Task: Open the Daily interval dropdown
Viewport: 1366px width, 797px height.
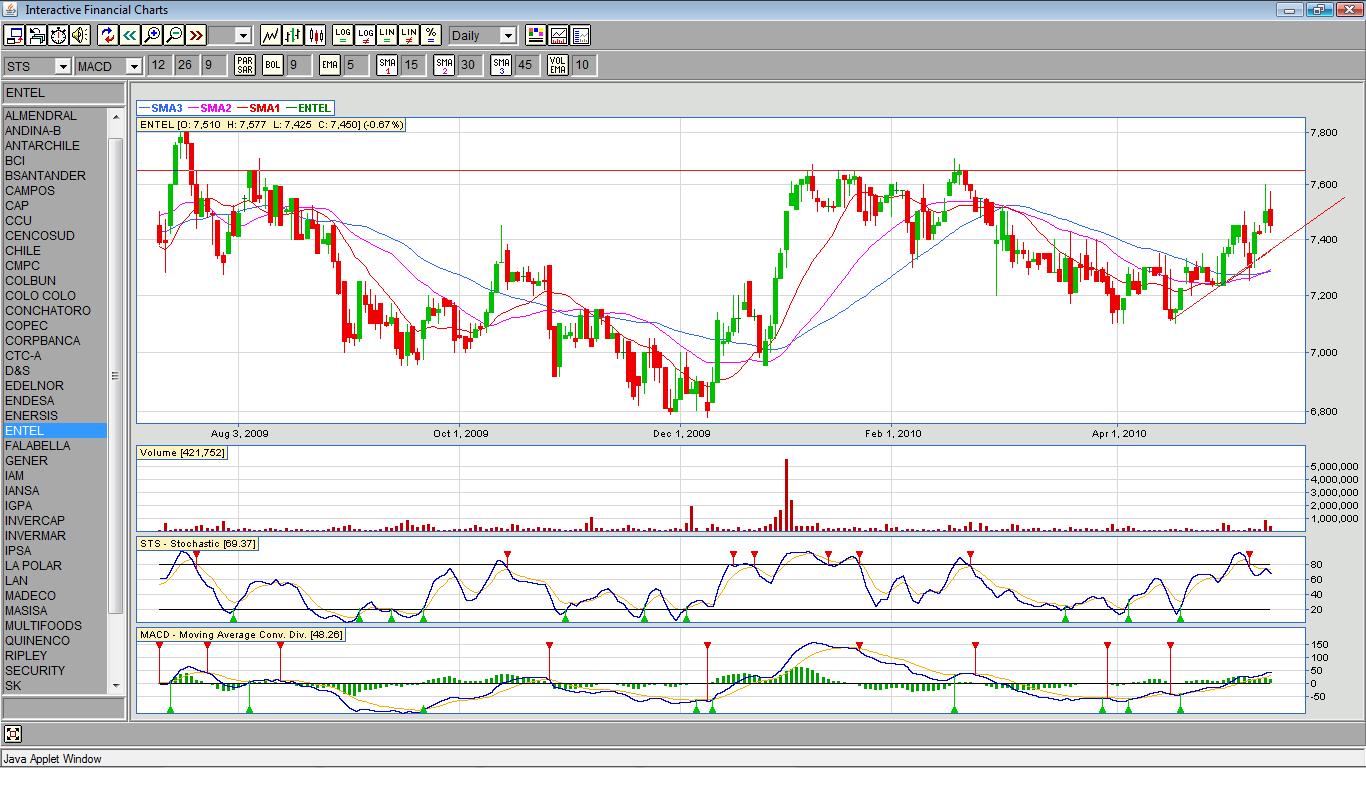Action: 482,35
